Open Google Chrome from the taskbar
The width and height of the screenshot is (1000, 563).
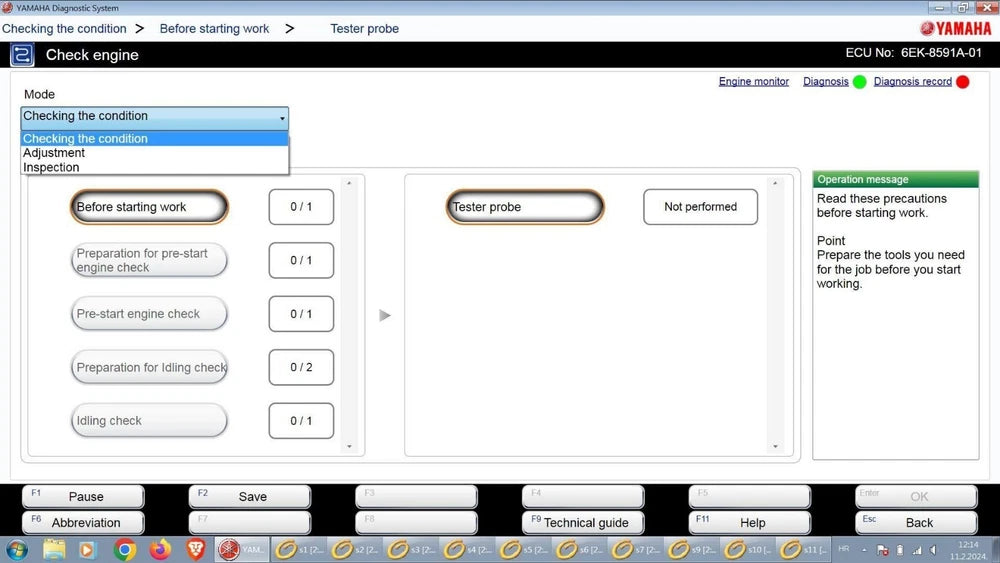[125, 550]
